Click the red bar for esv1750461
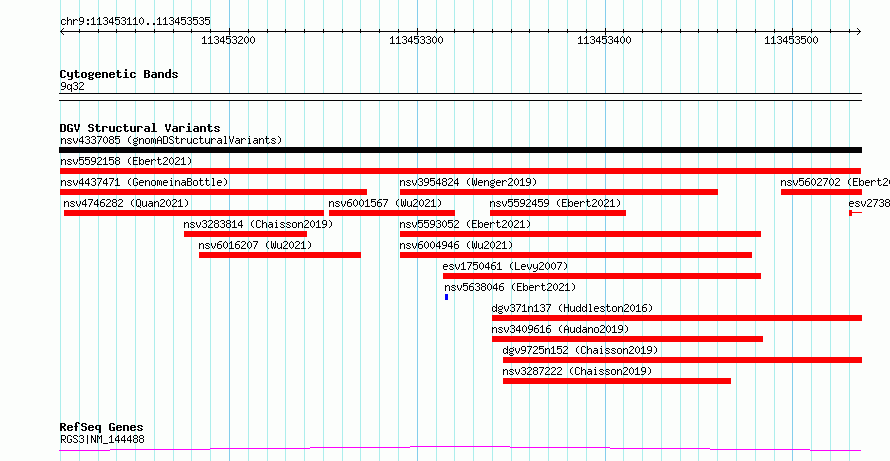Viewport: 890px width, 461px height. click(602, 276)
